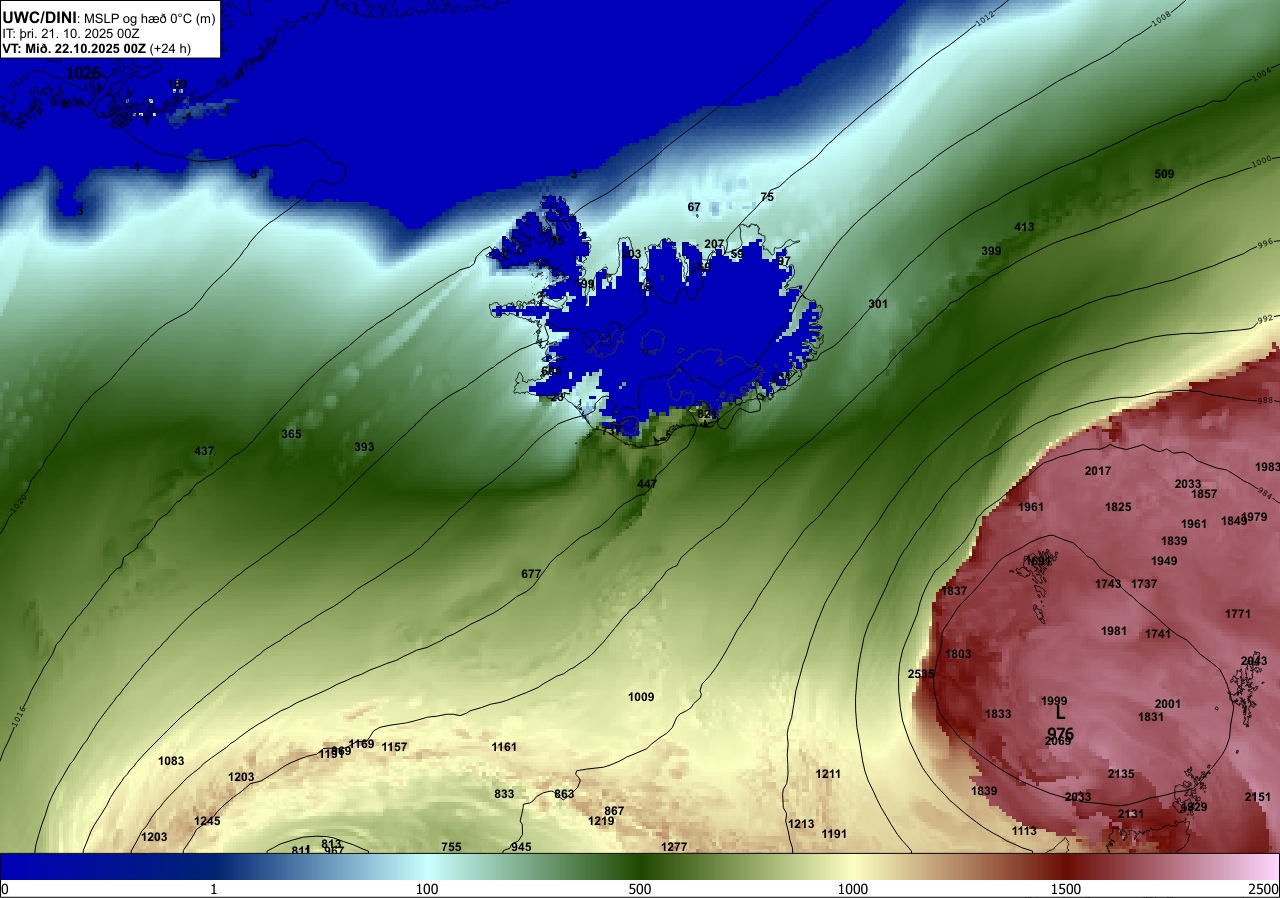
Task: Click the 1161 freezing-level value
Action: [x=504, y=747]
